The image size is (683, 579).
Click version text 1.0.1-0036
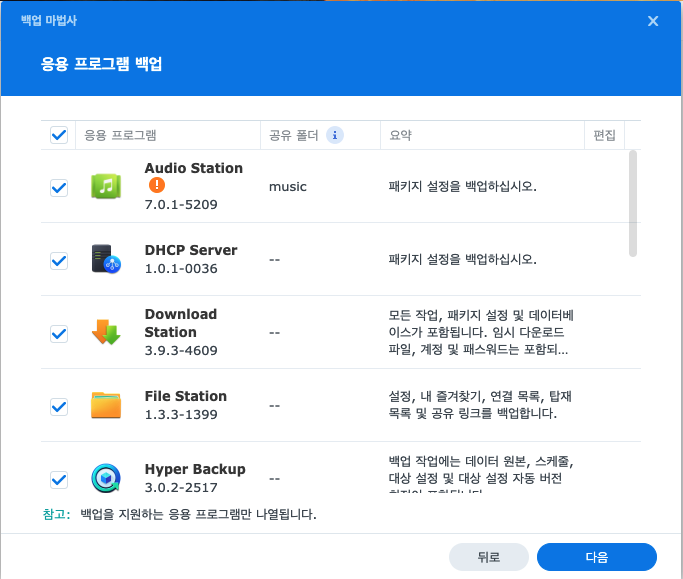click(x=181, y=269)
